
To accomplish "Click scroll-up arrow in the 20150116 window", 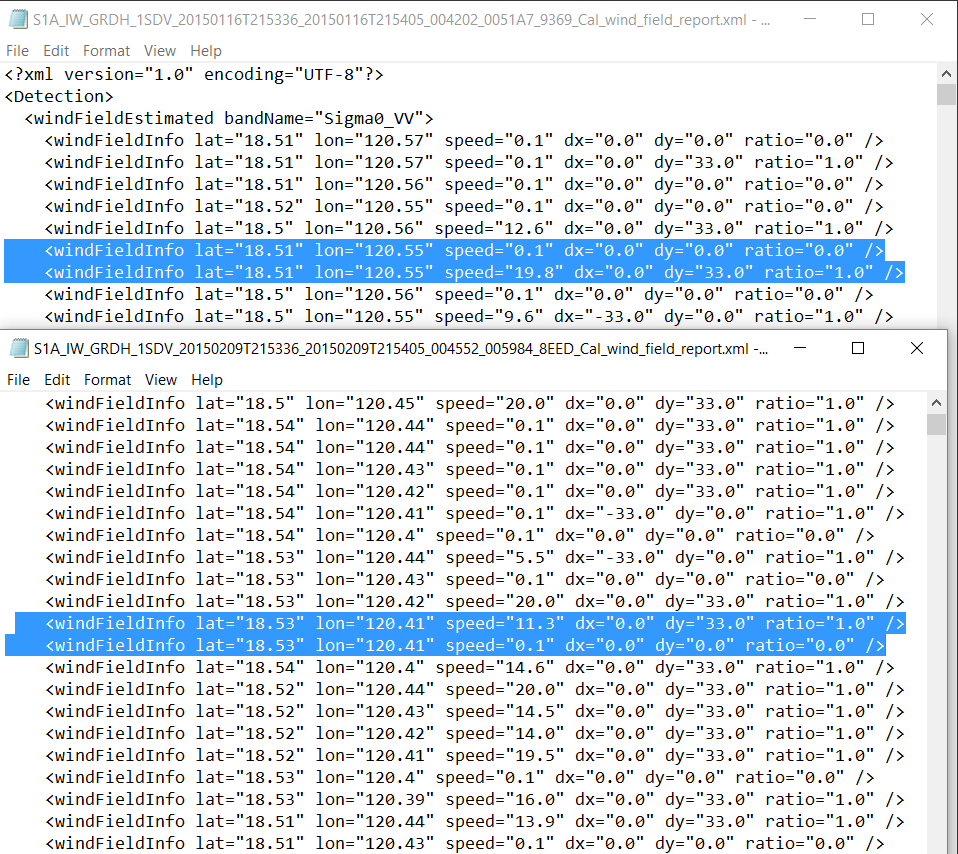I will (946, 73).
